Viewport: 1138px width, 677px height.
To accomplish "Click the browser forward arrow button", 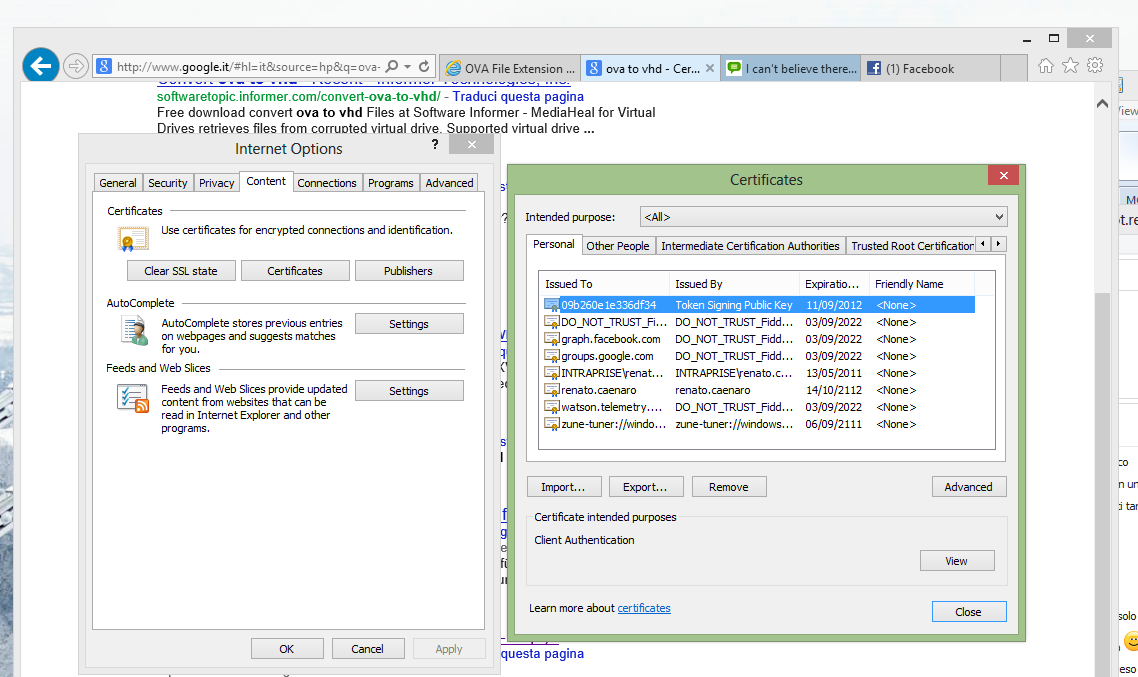I will (x=75, y=66).
